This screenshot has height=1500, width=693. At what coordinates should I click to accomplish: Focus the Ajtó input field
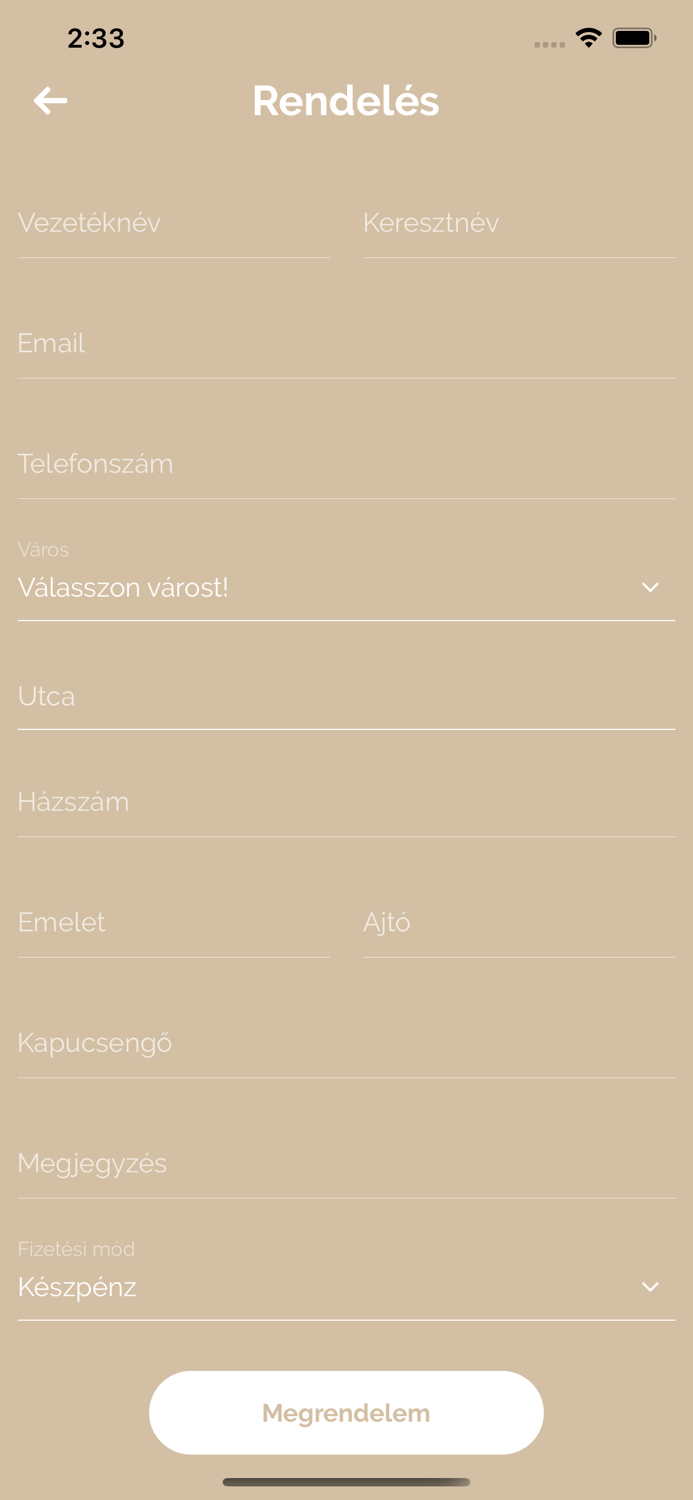(x=518, y=922)
